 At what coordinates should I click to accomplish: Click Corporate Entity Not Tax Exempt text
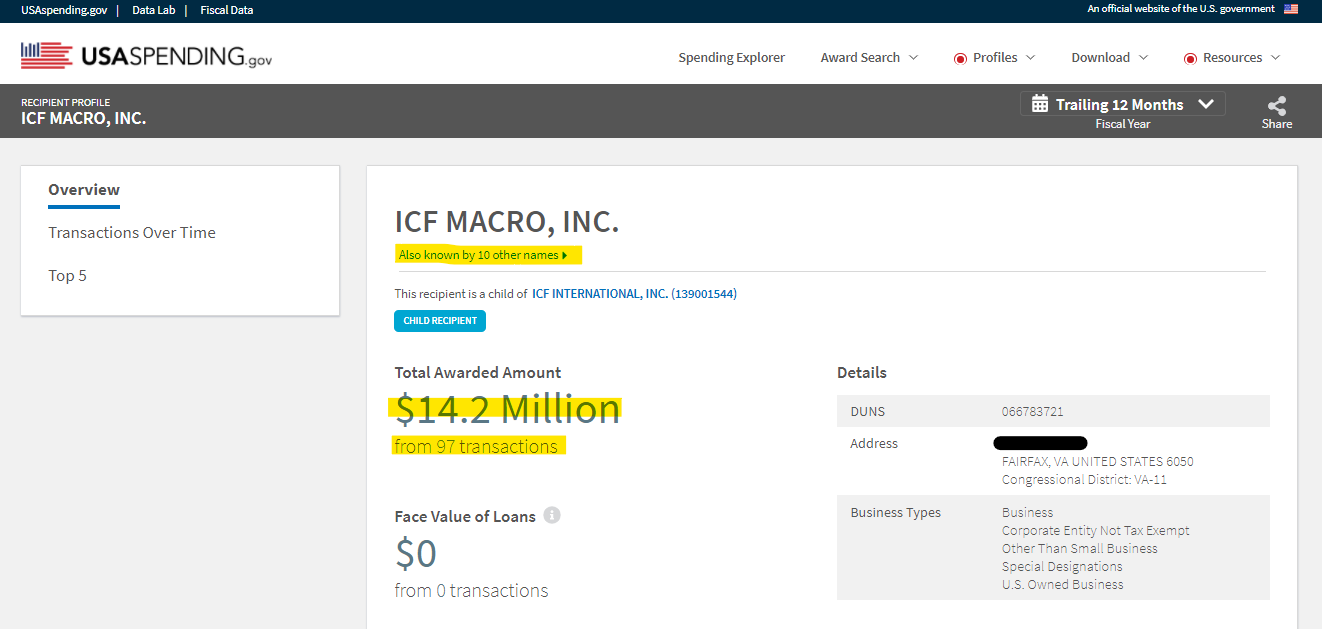tap(1096, 531)
